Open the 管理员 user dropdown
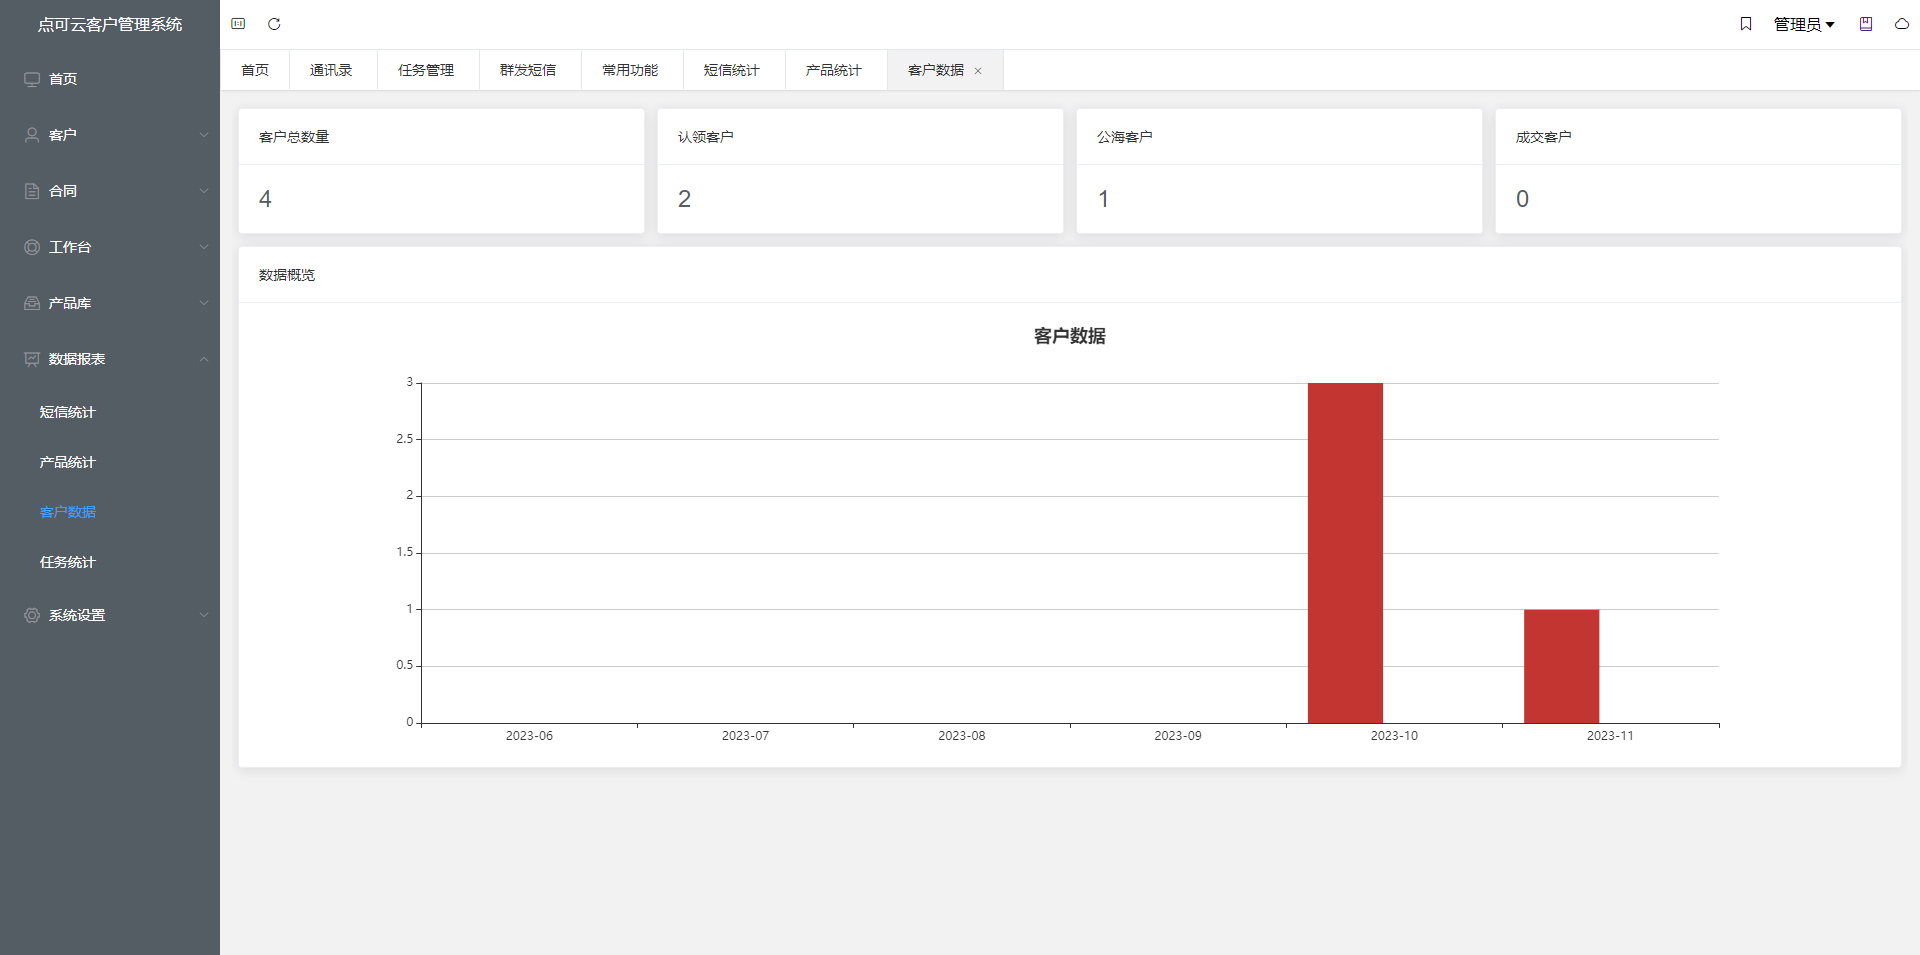 (1804, 24)
